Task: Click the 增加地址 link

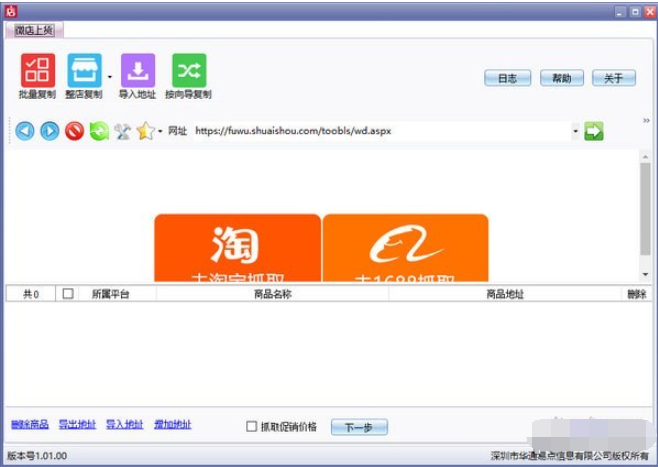Action: (172, 425)
